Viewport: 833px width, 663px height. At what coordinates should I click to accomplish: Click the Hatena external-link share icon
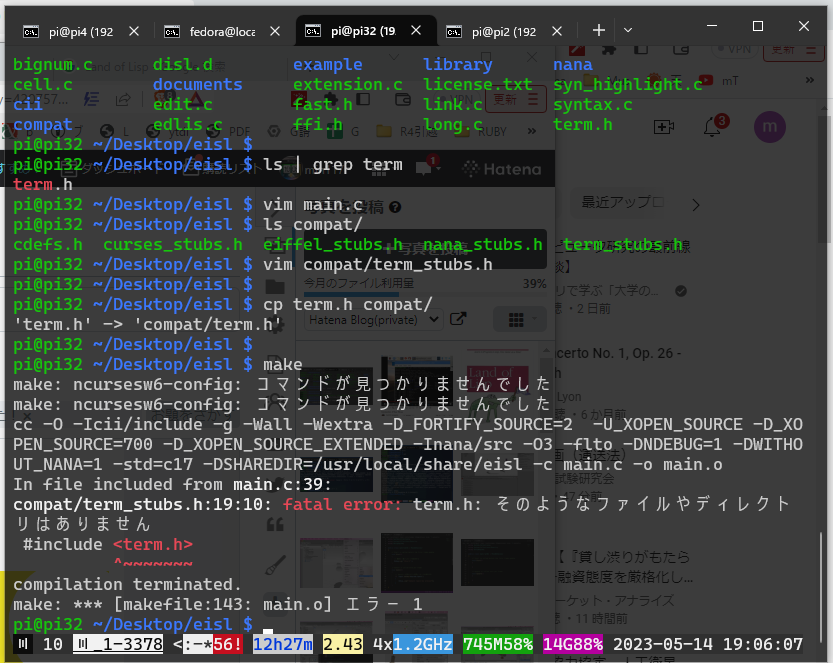pyautogui.click(x=458, y=318)
